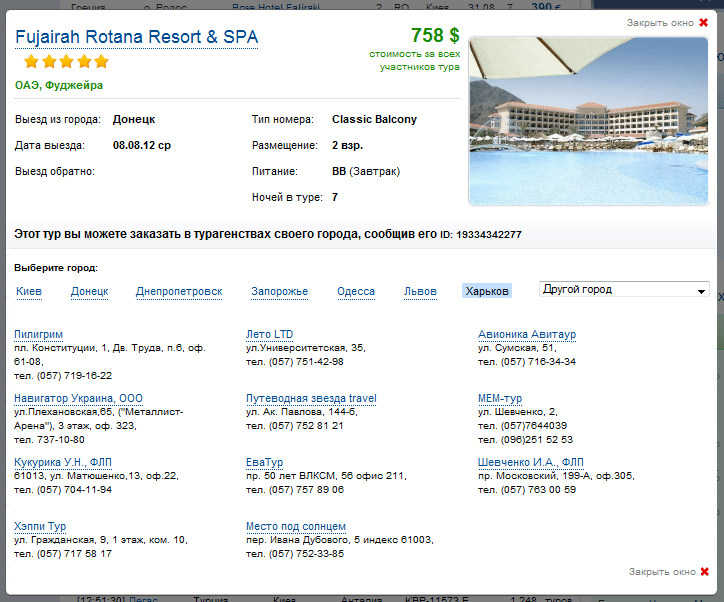Click the departure city value Донецк
Viewport: 724px width, 602px height.
pyautogui.click(x=134, y=120)
